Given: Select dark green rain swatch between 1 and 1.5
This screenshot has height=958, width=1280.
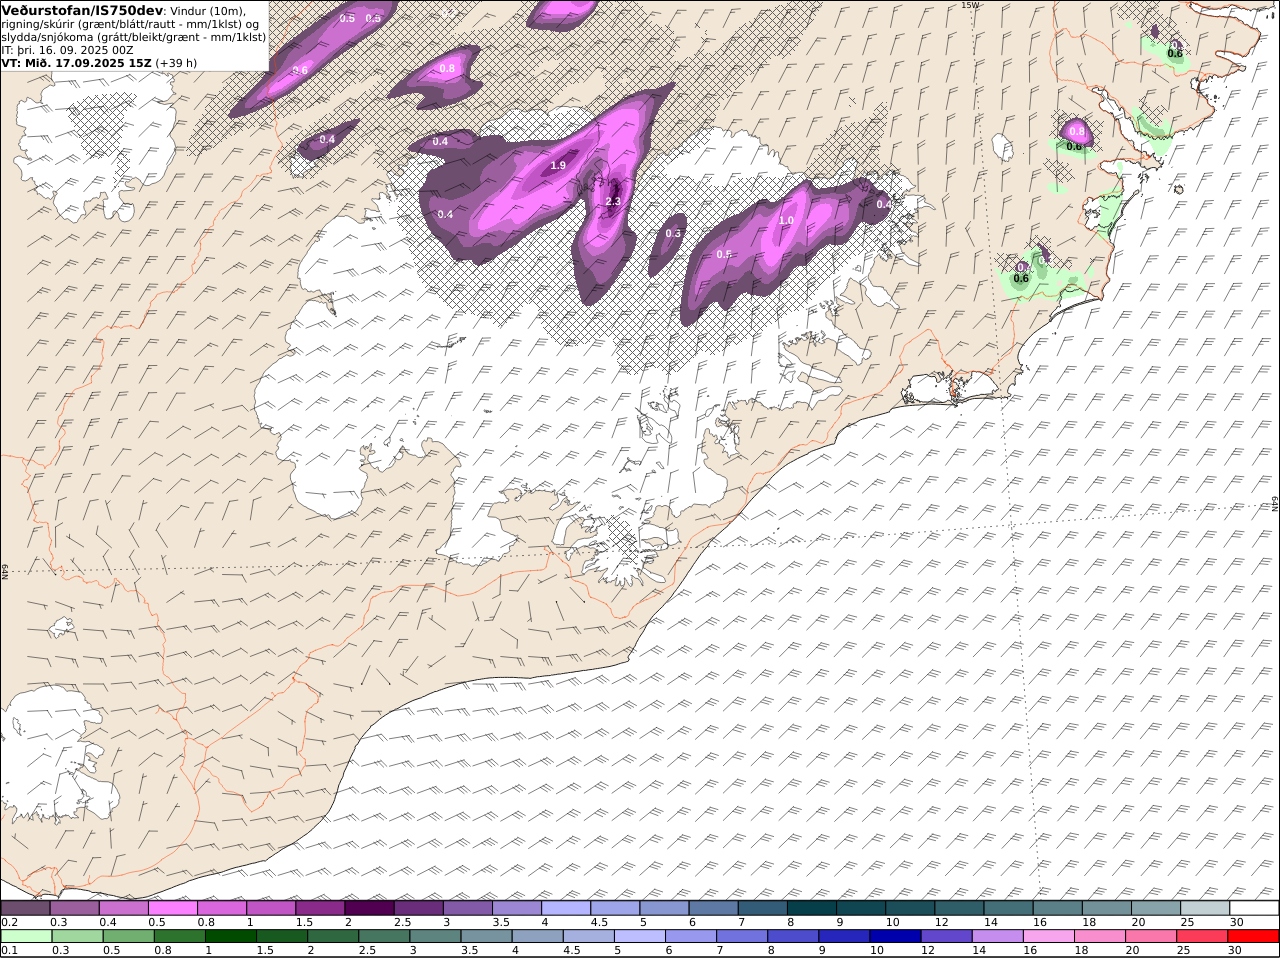Looking at the screenshot, I should tap(231, 937).
